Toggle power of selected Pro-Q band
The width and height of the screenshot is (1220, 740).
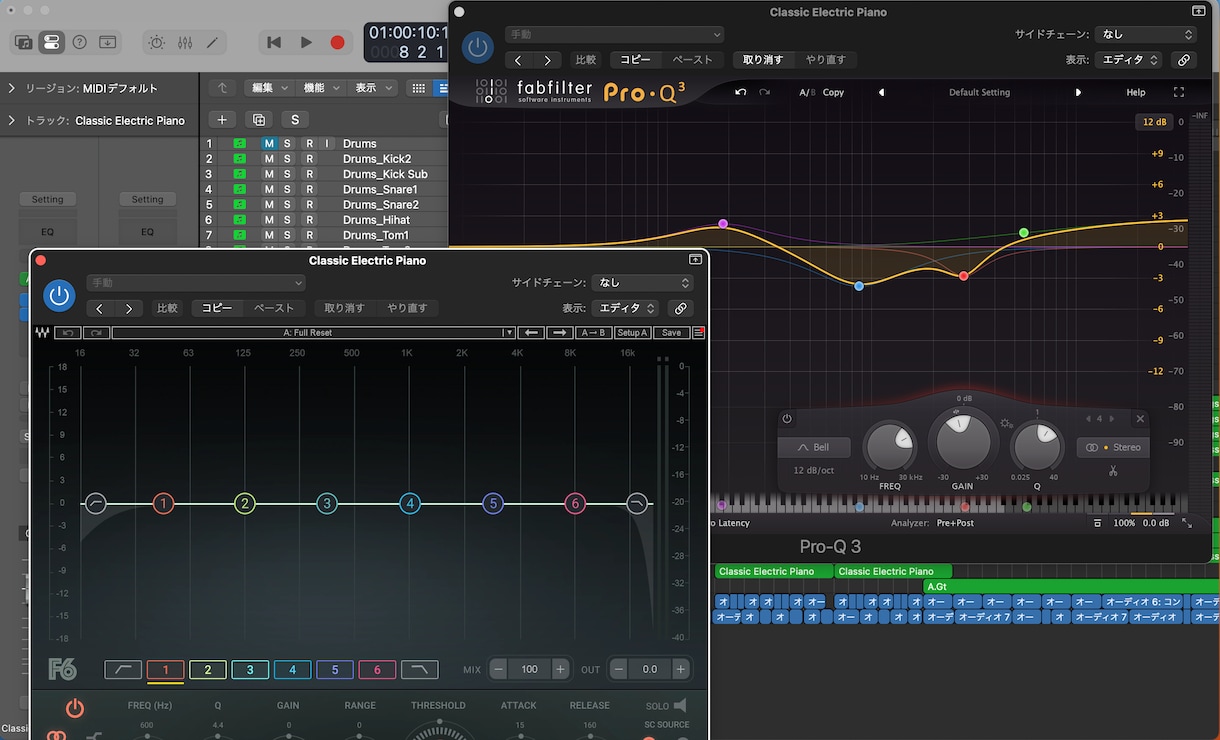tap(787, 419)
